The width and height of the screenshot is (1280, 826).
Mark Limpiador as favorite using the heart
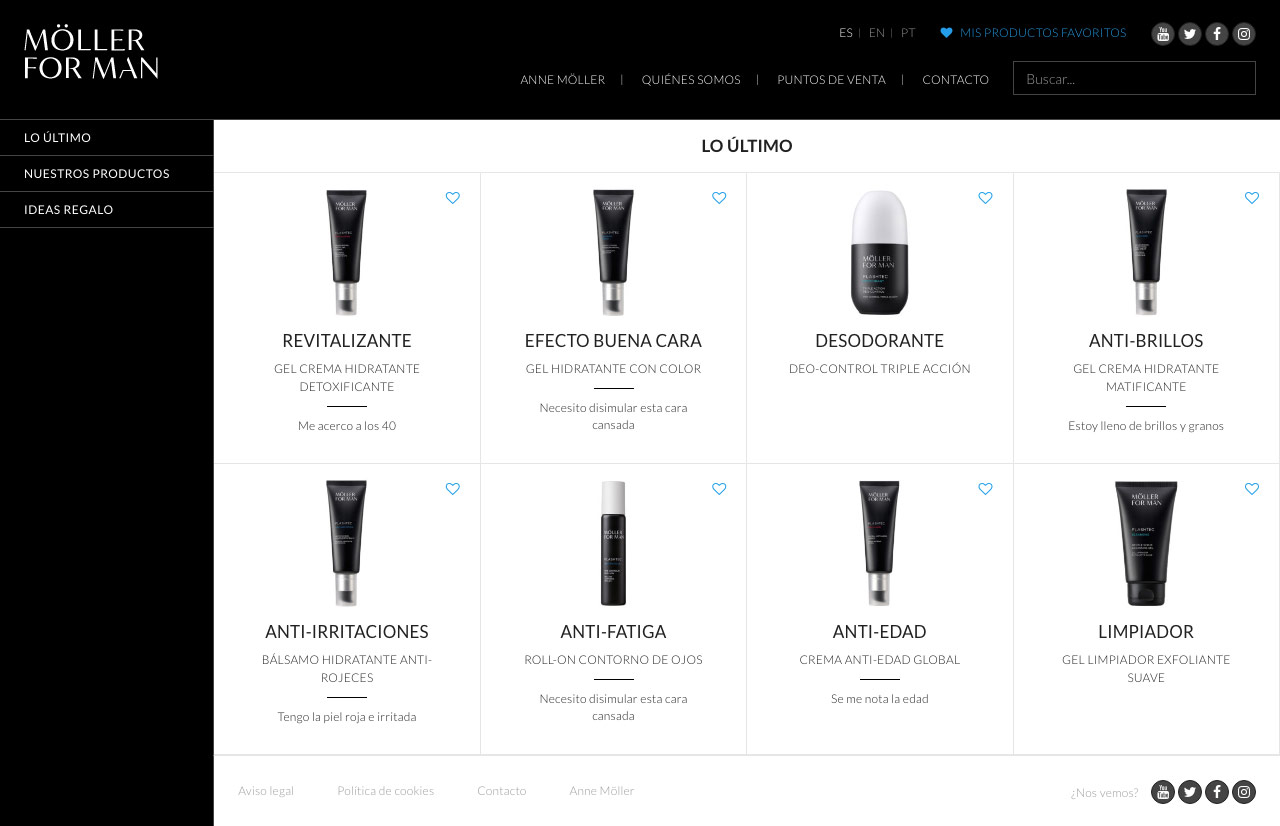(1252, 489)
